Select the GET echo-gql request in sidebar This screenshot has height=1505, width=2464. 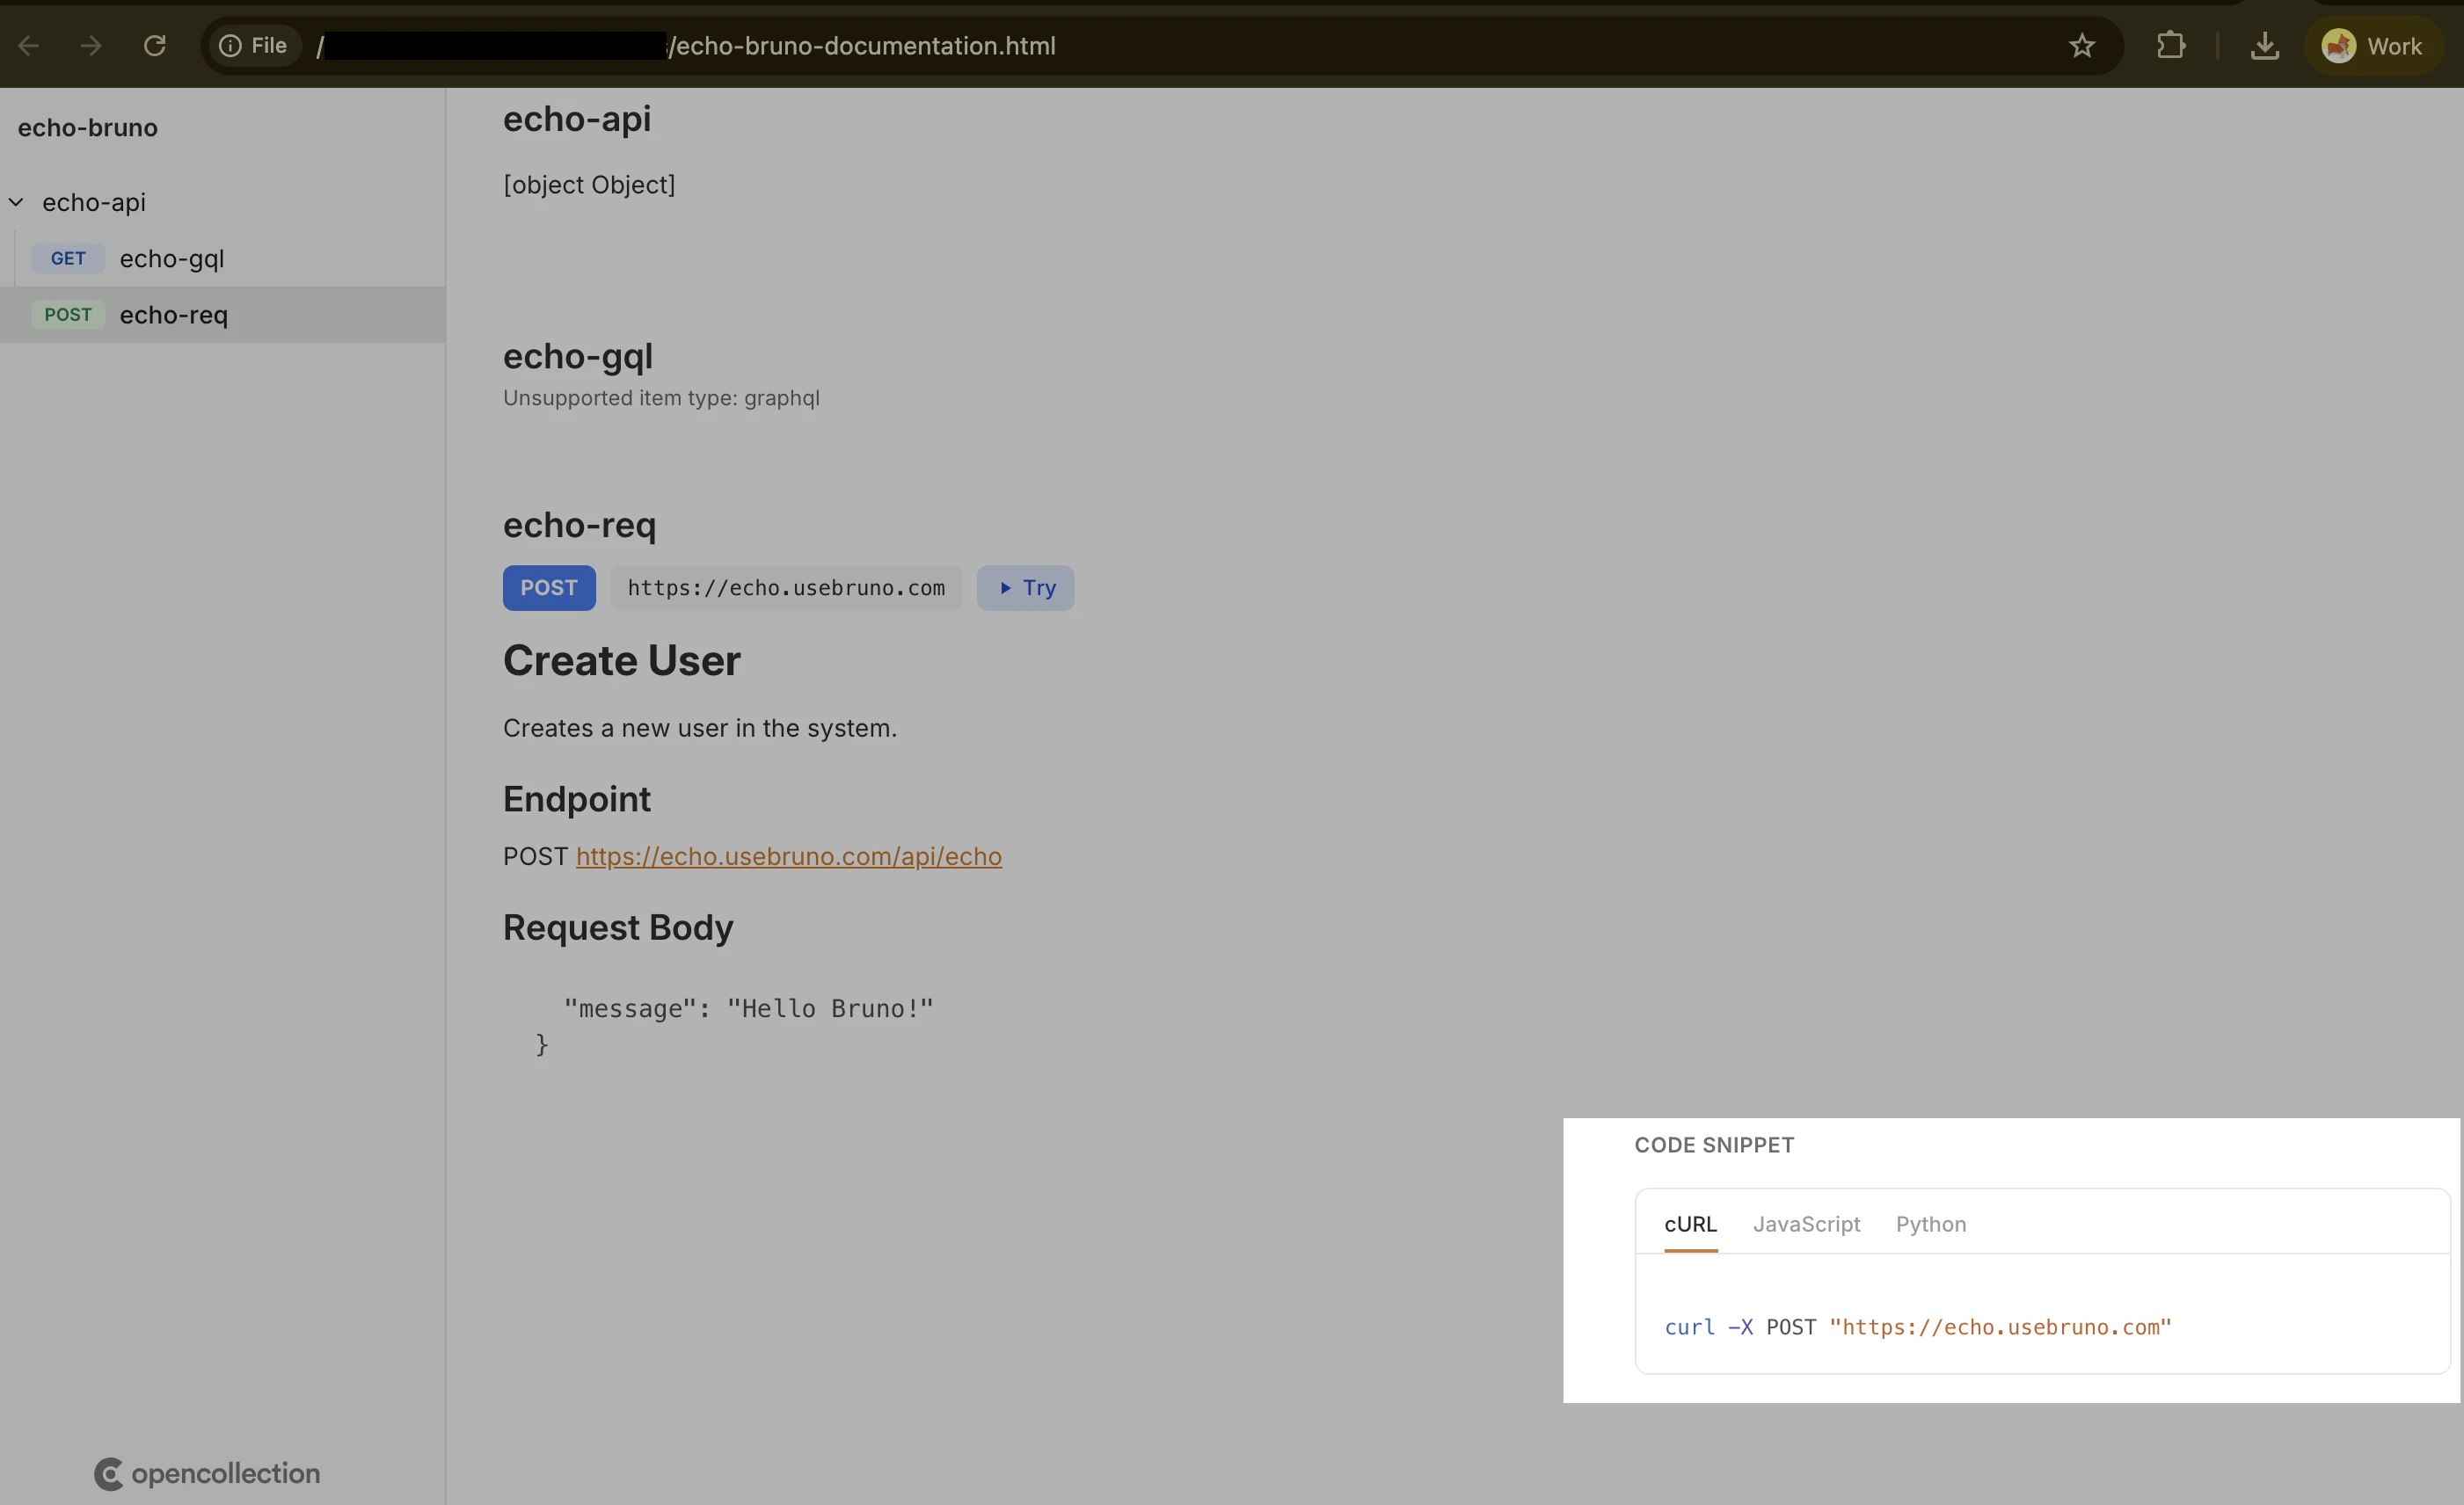pos(171,258)
